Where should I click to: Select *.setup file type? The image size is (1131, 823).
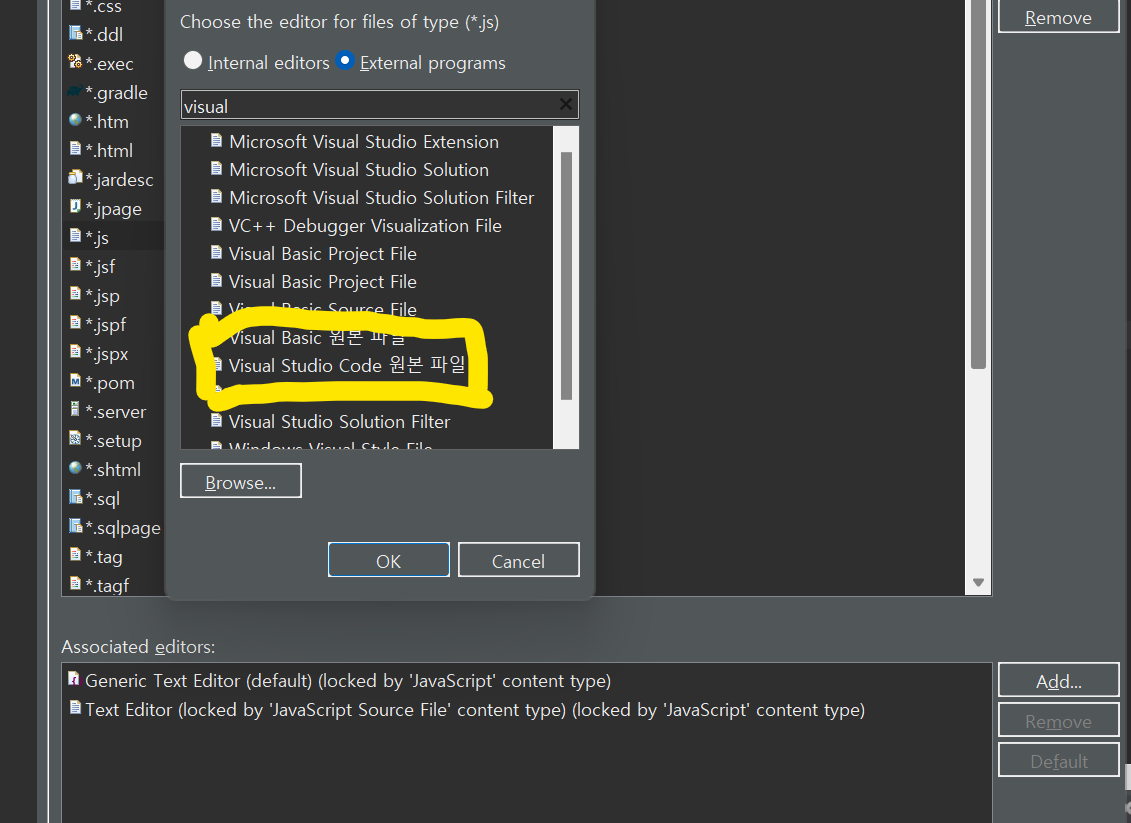click(113, 441)
